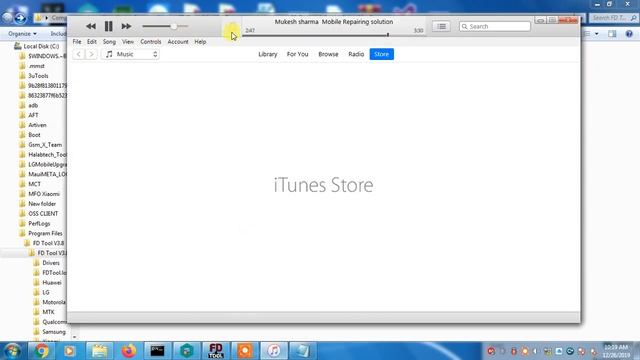640x360 pixels.
Task: Select the MFO Xiaomi folder
Action: coord(44,194)
